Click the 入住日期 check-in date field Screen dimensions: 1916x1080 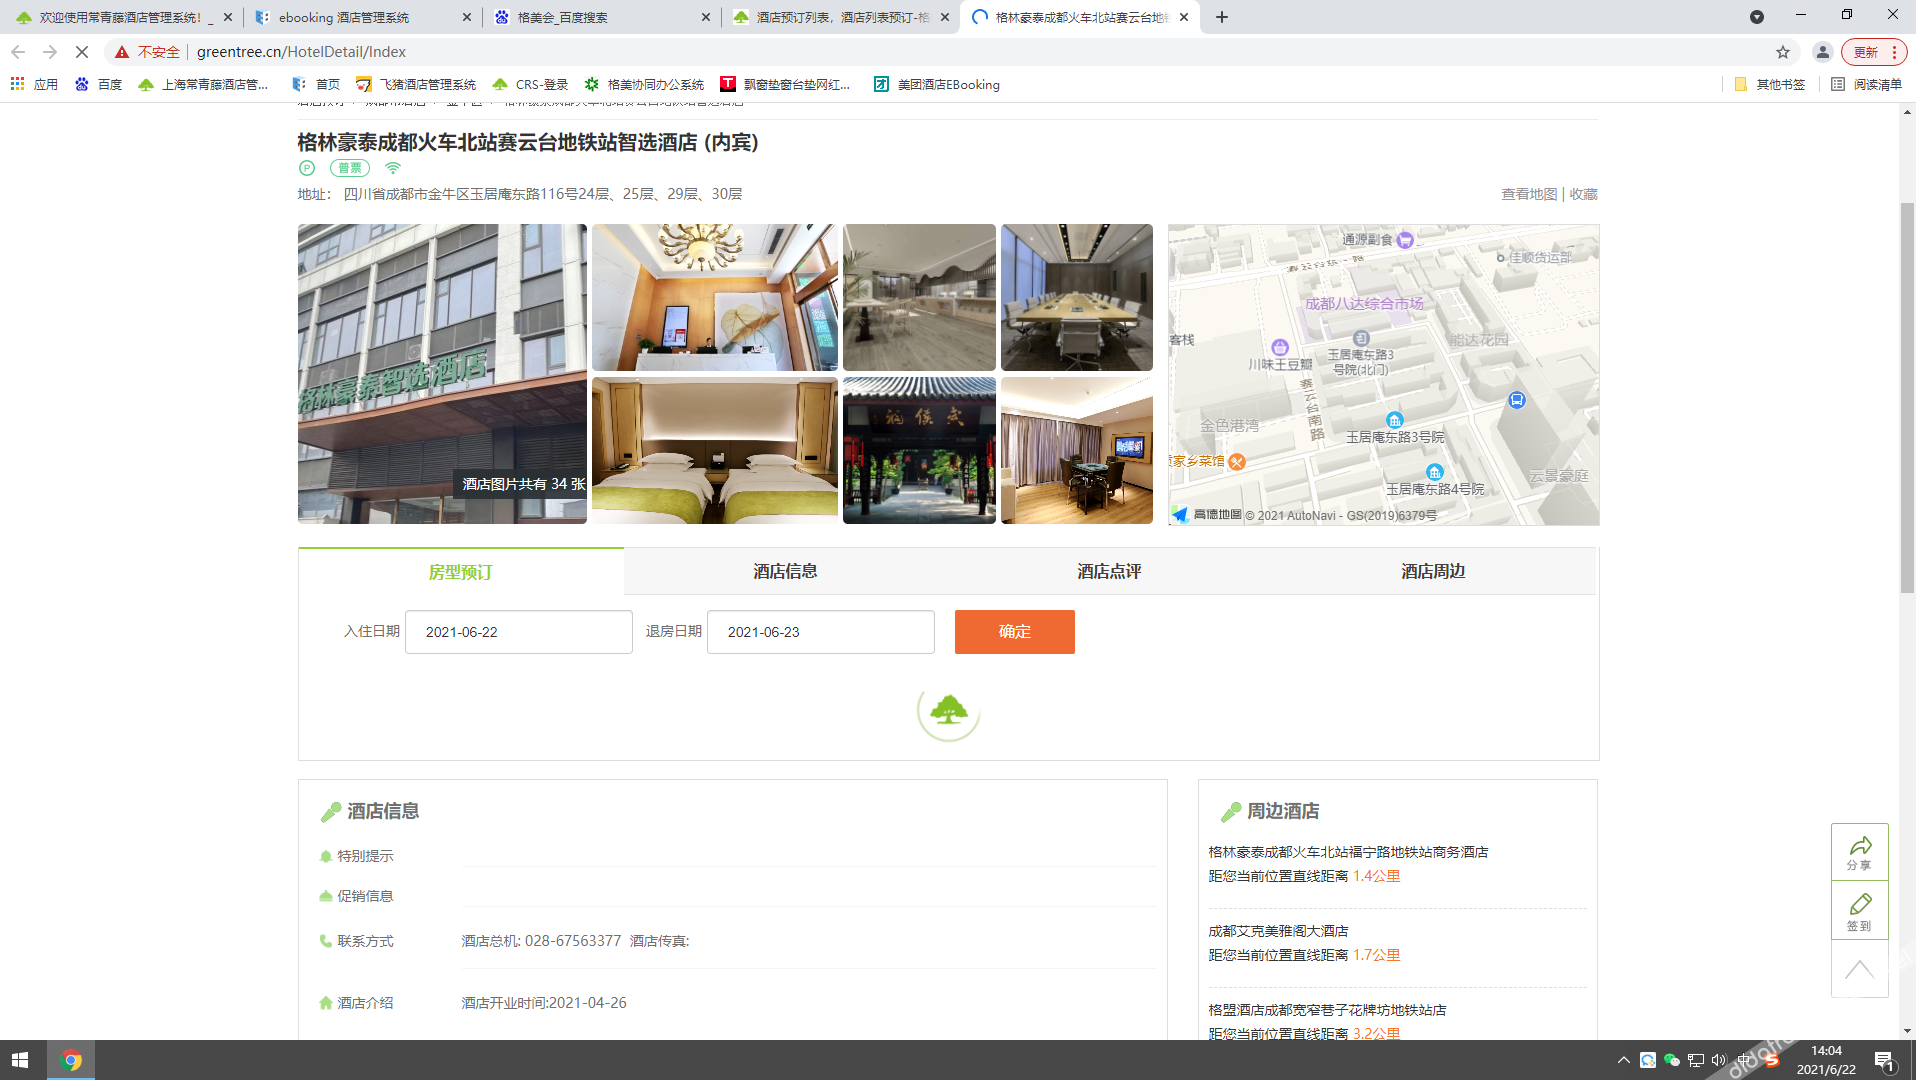519,632
